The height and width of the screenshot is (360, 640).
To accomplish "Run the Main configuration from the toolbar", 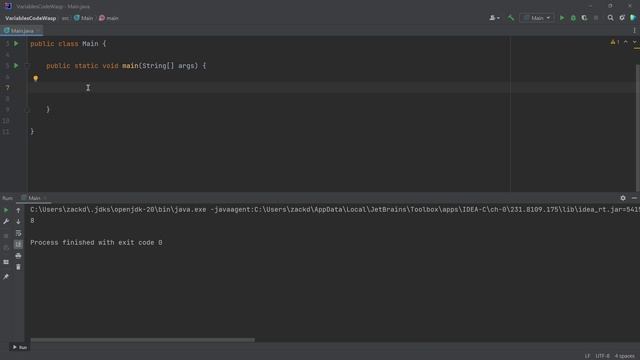I will coord(562,18).
